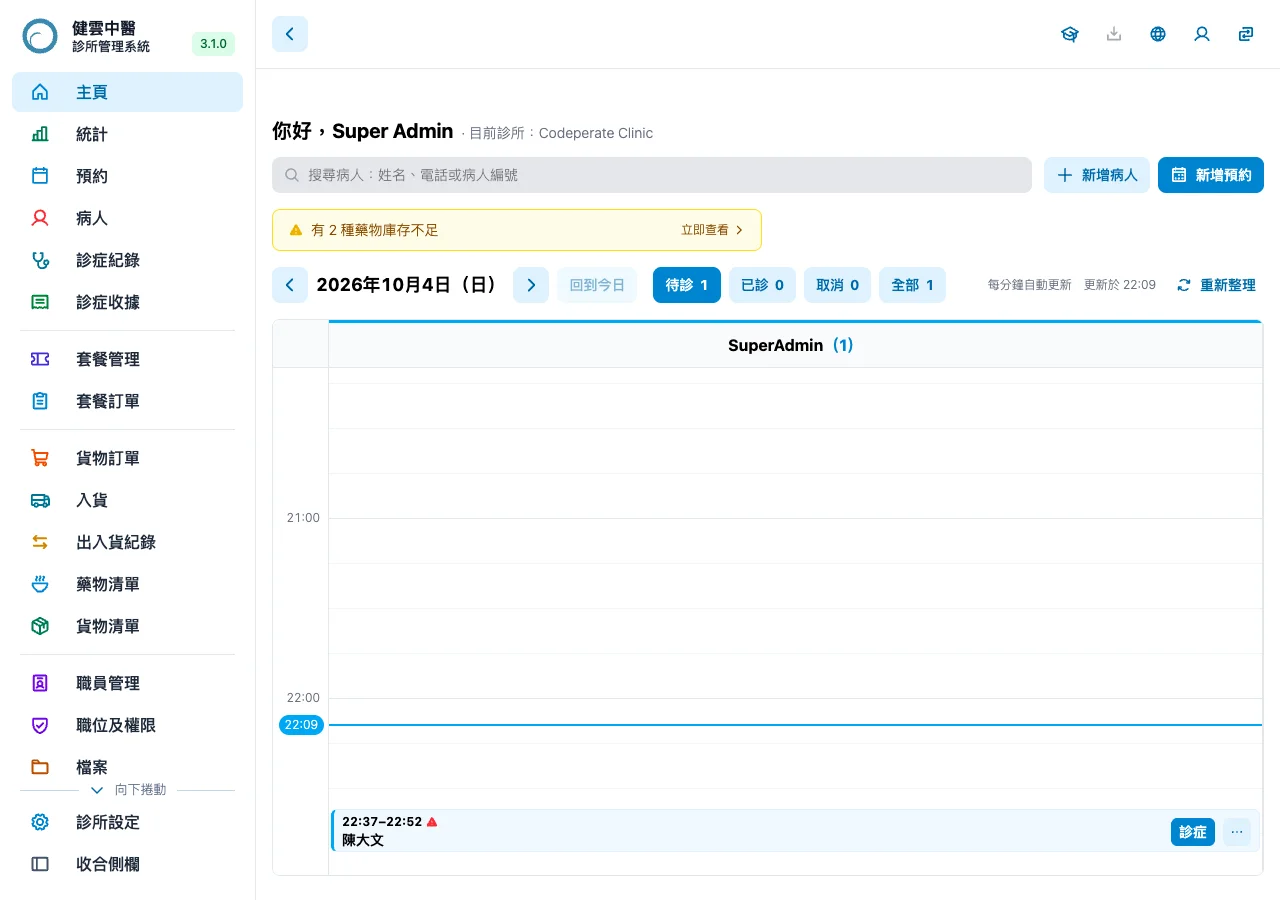Click 診症 button for 陳大文

tap(1193, 832)
